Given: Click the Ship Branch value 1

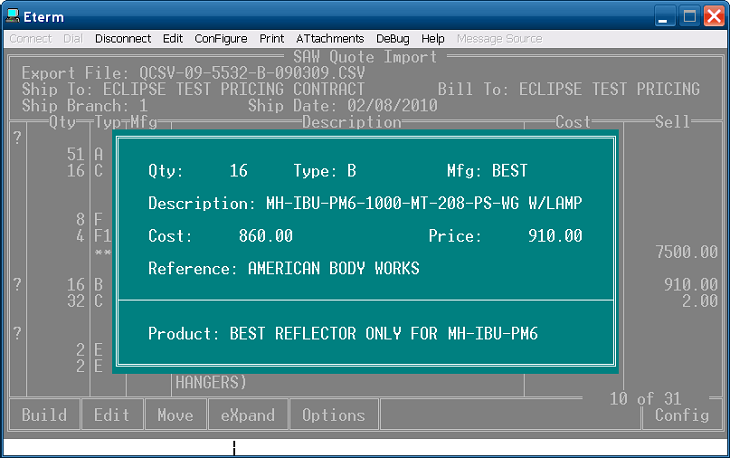Looking at the screenshot, I should 143,105.
